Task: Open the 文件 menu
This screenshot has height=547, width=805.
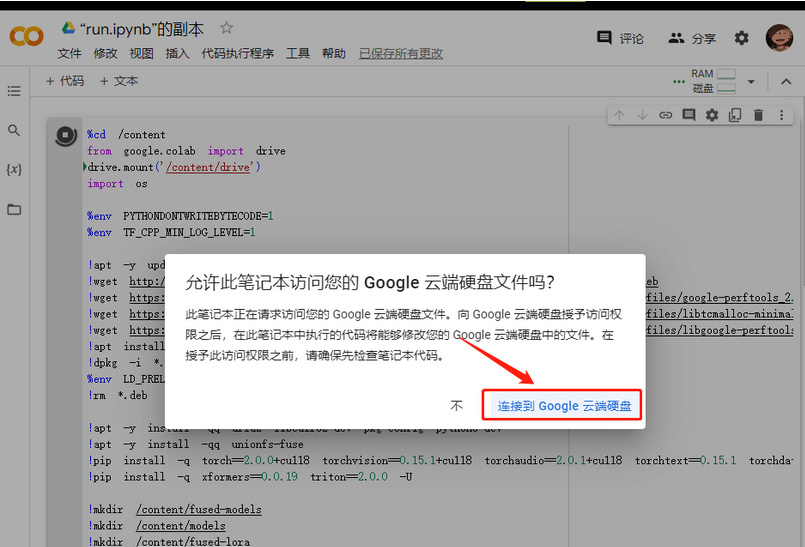Action: [x=69, y=53]
